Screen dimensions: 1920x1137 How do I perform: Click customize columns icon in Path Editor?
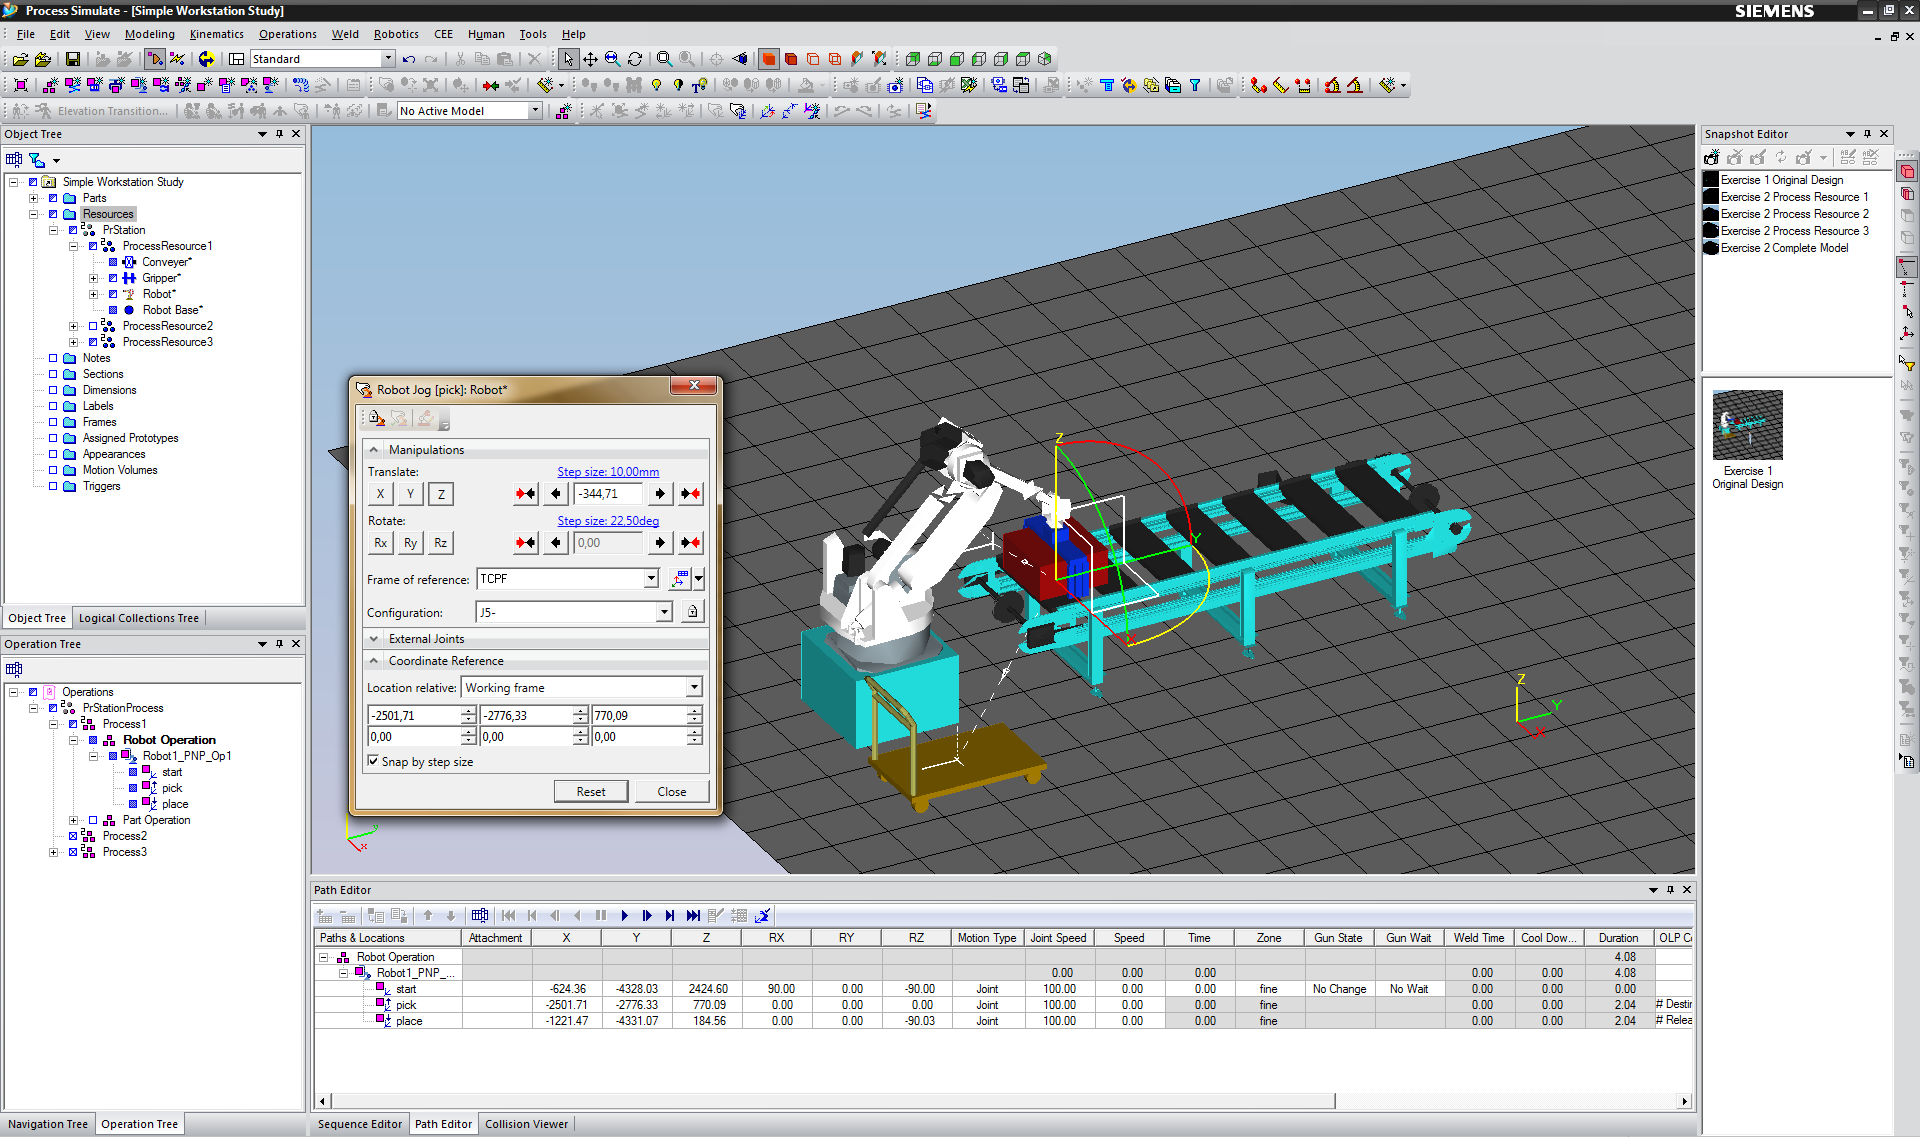click(480, 915)
